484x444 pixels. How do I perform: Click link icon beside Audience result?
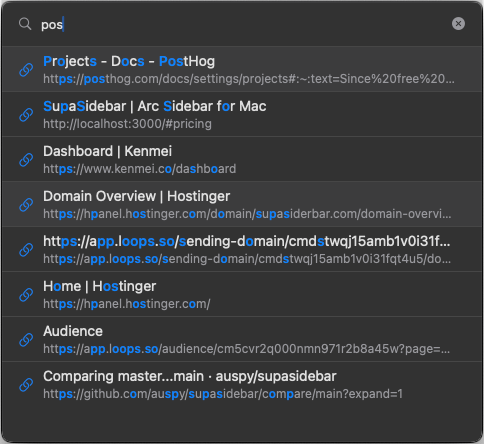26,340
